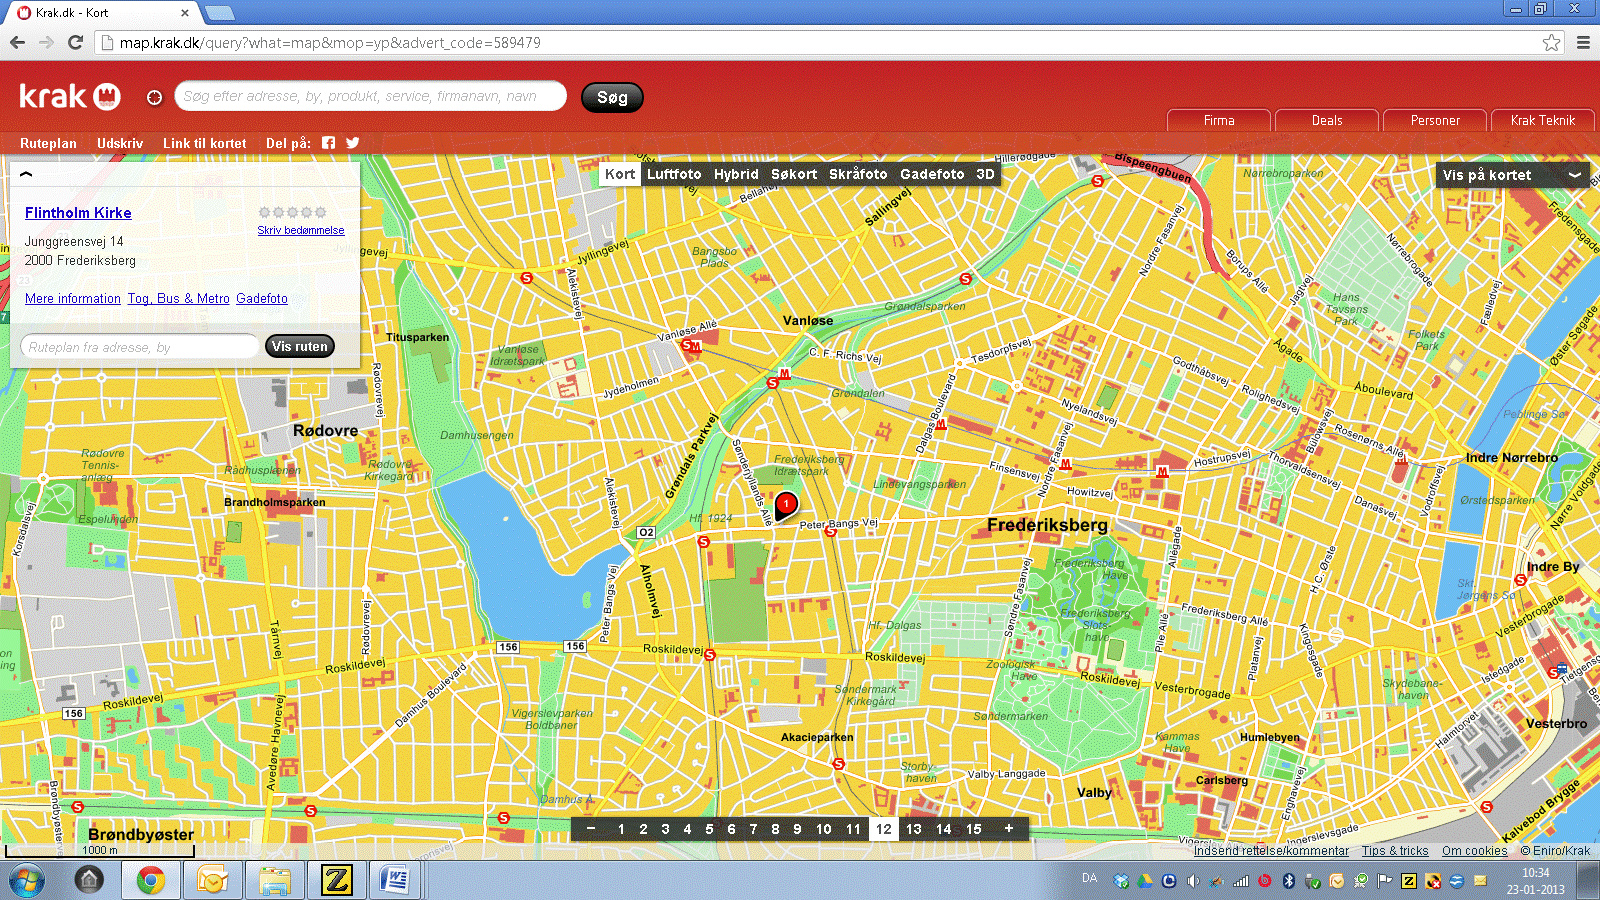The height and width of the screenshot is (900, 1600).
Task: Select the Ruteplan menu item
Action: (48, 143)
